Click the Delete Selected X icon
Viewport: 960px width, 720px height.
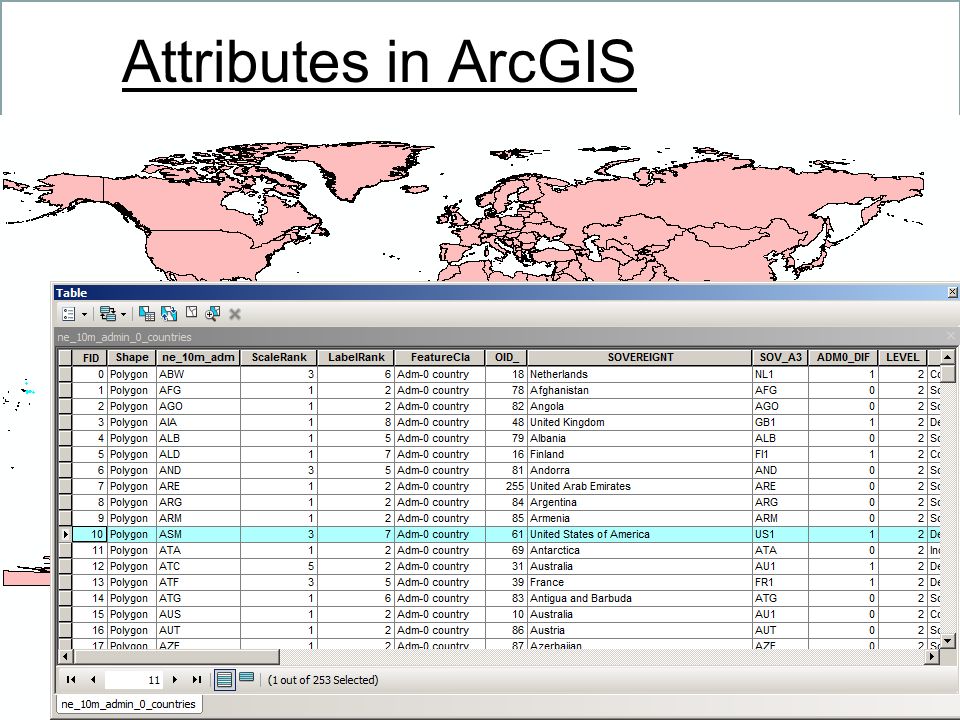click(x=234, y=314)
